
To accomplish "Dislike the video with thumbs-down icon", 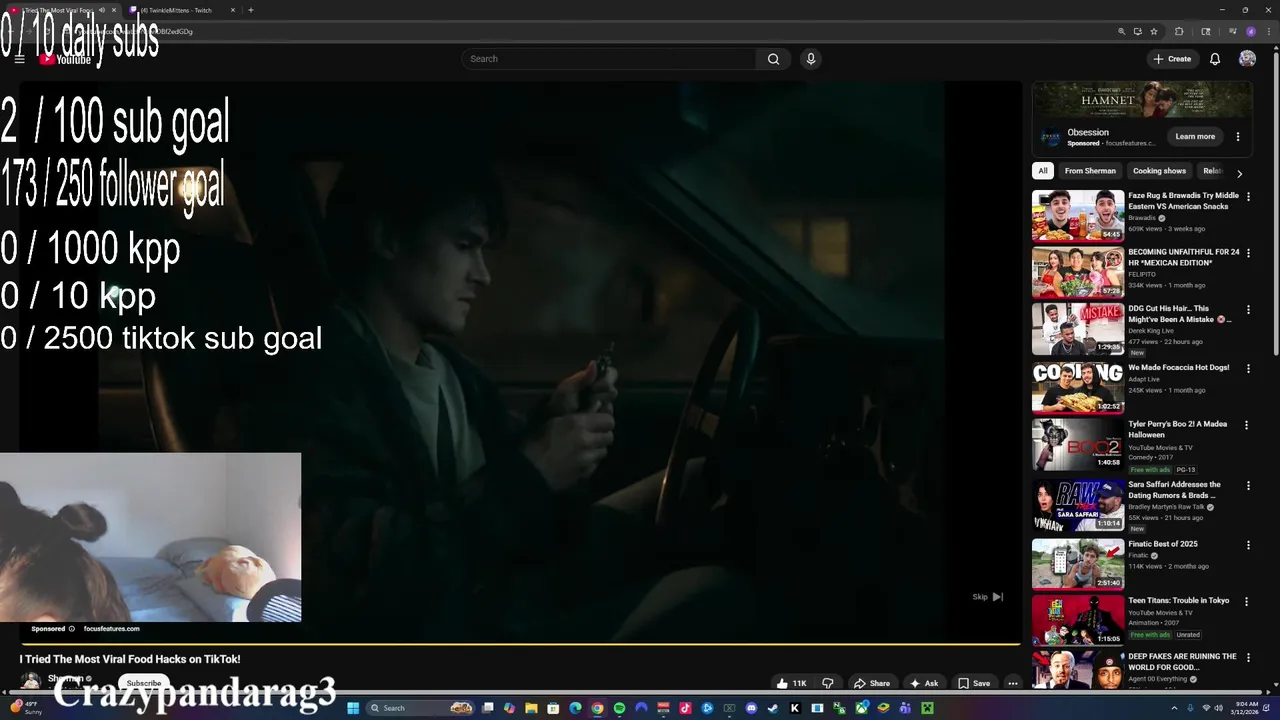I will [827, 683].
